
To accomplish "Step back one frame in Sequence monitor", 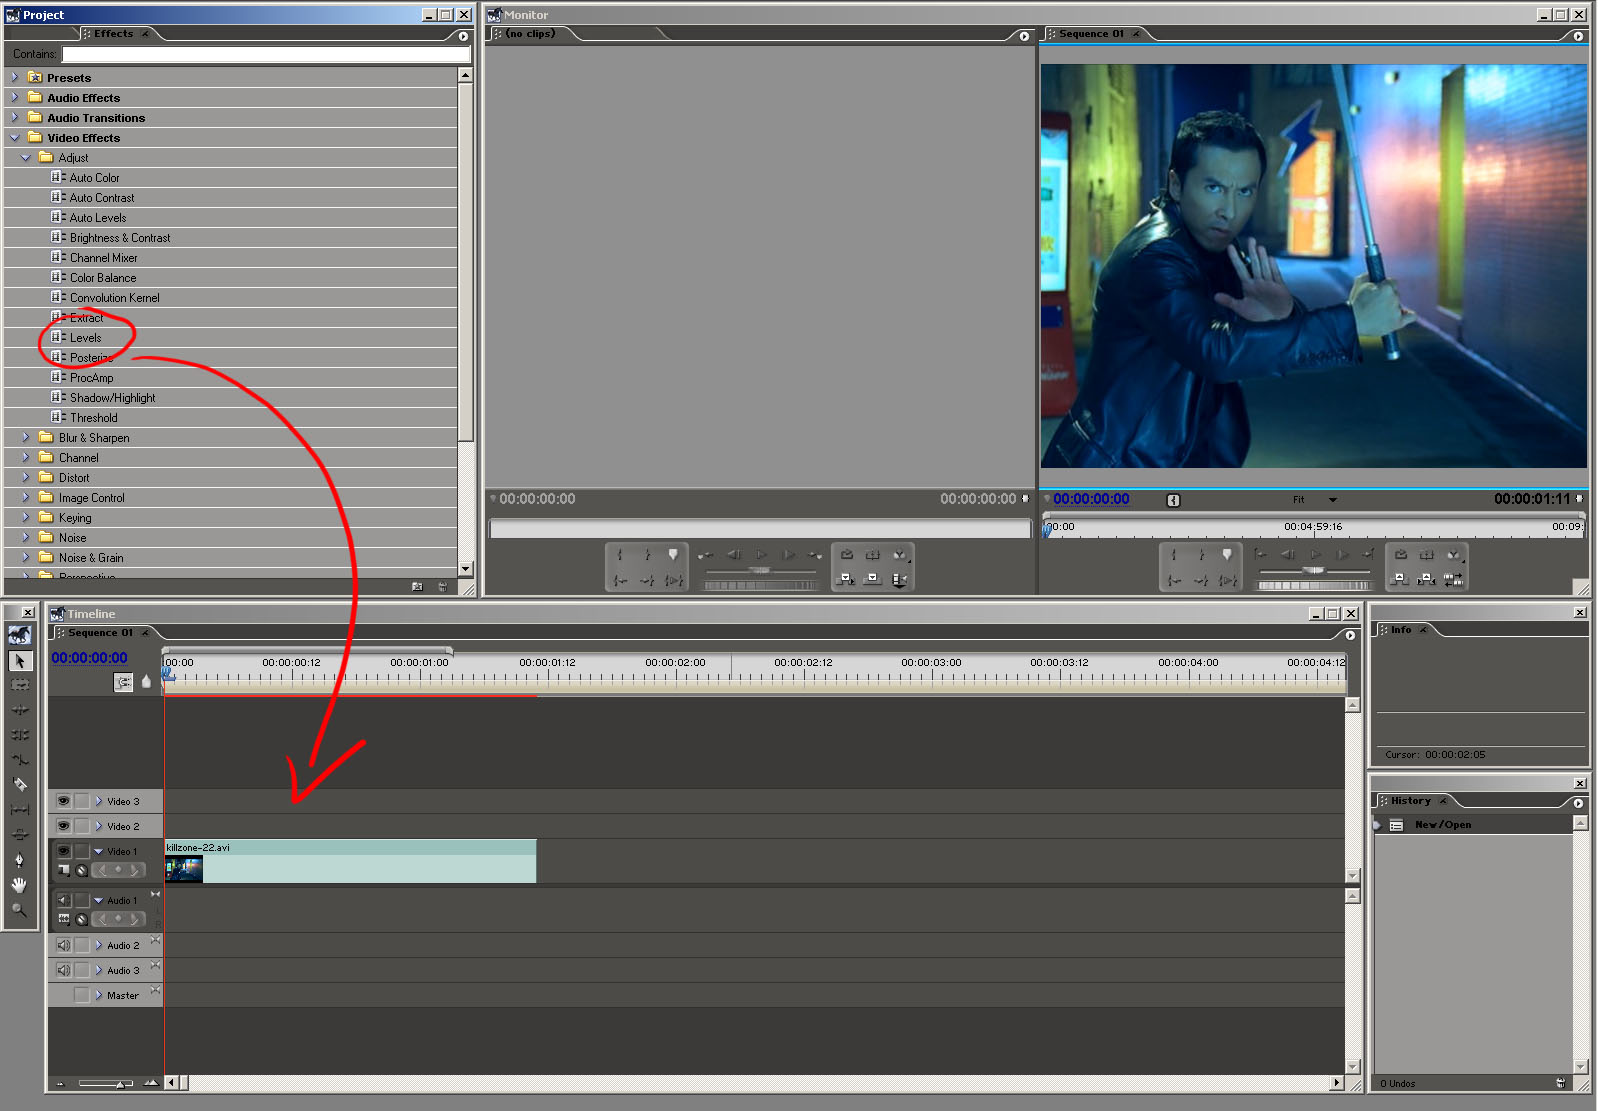I will (x=1288, y=555).
